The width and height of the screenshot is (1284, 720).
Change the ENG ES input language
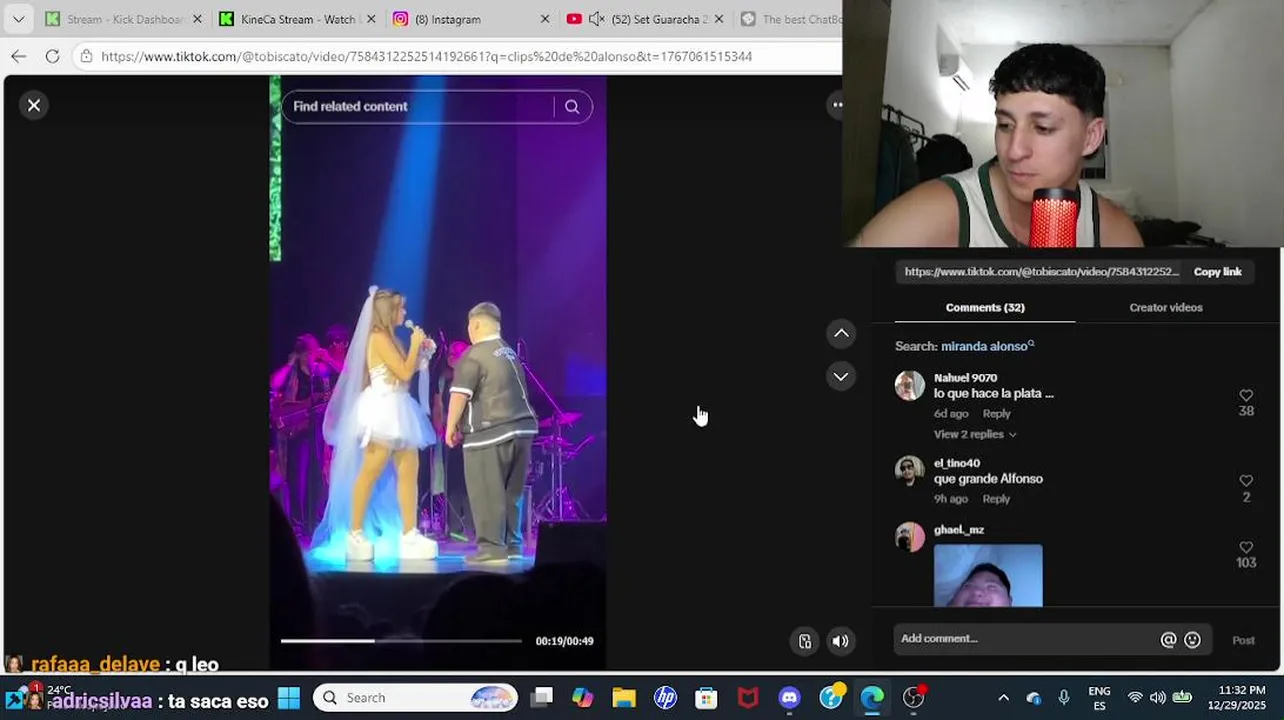click(1099, 698)
